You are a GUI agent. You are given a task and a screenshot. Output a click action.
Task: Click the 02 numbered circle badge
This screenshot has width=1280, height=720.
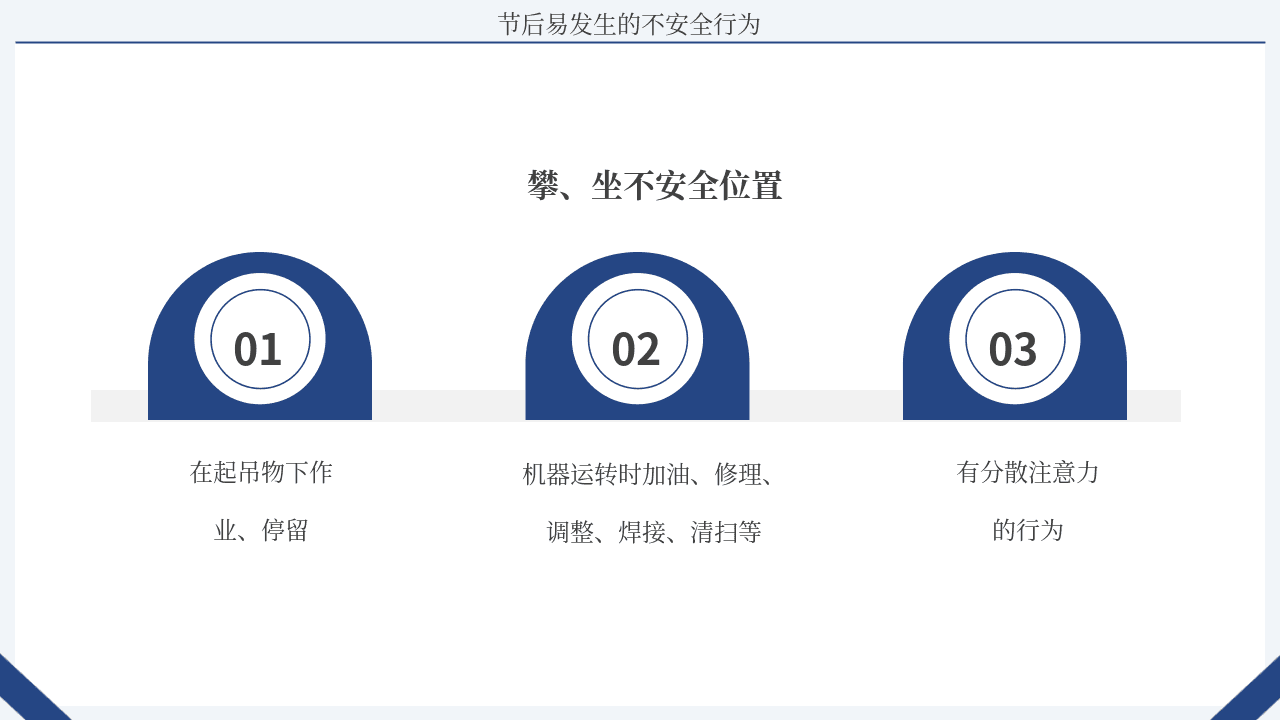637,338
